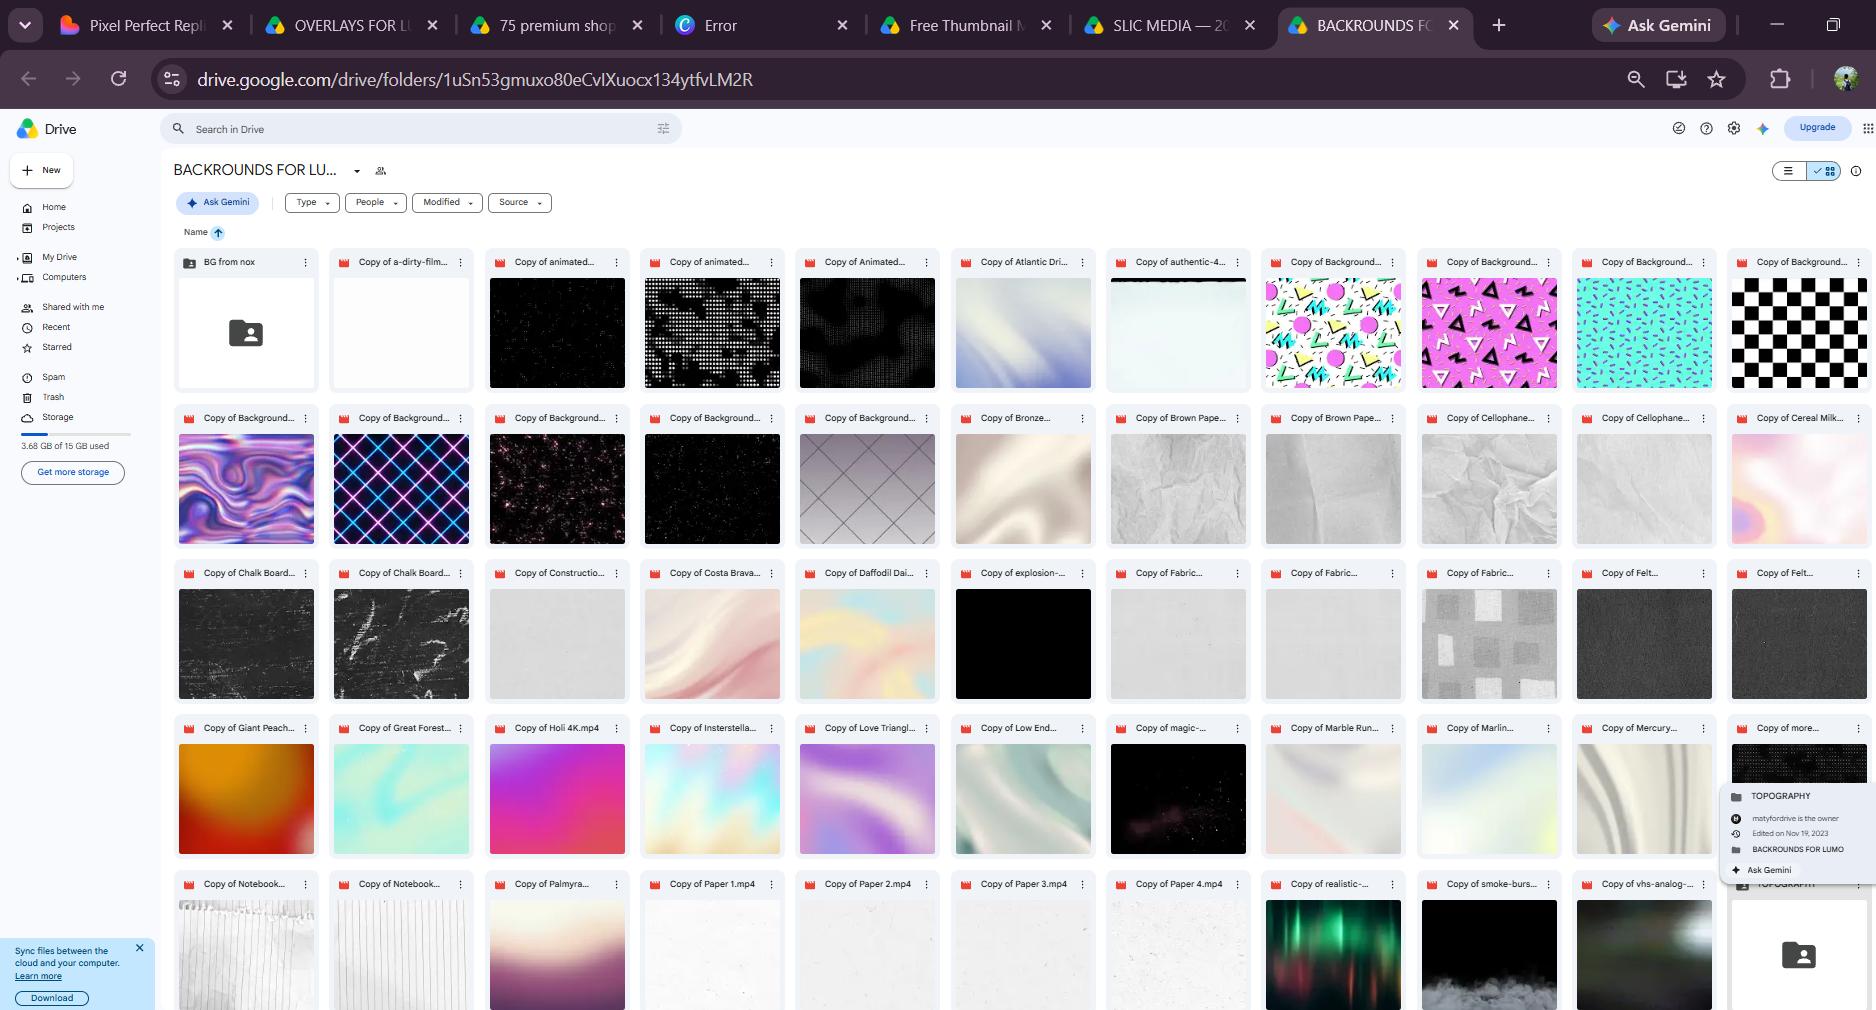Screen dimensions: 1876x1010
Task: Open the folder sharing people icon
Action: [x=380, y=171]
